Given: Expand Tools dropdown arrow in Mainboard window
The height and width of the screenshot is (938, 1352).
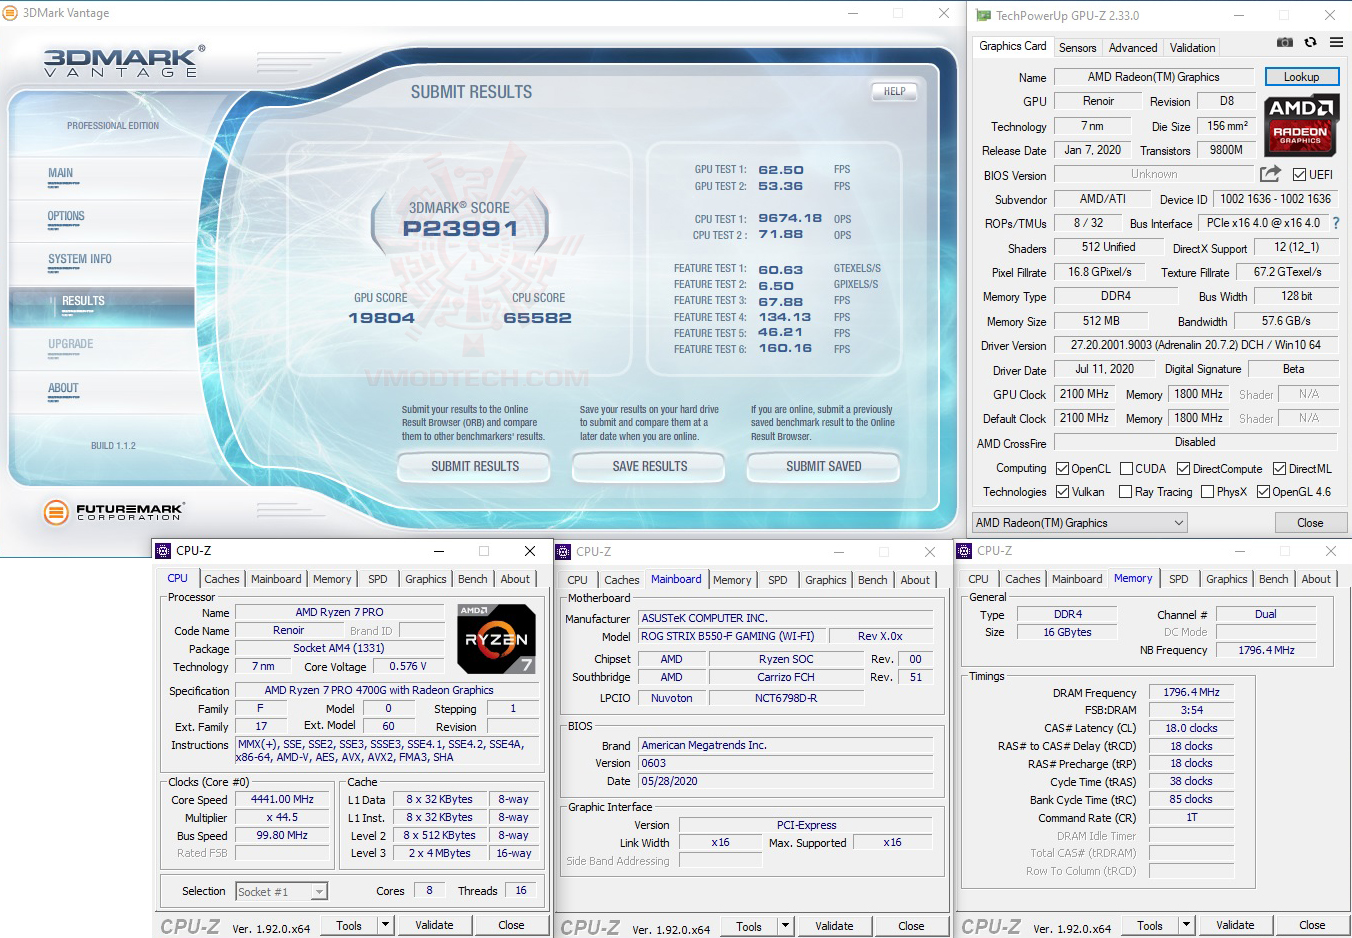Looking at the screenshot, I should click(x=785, y=926).
